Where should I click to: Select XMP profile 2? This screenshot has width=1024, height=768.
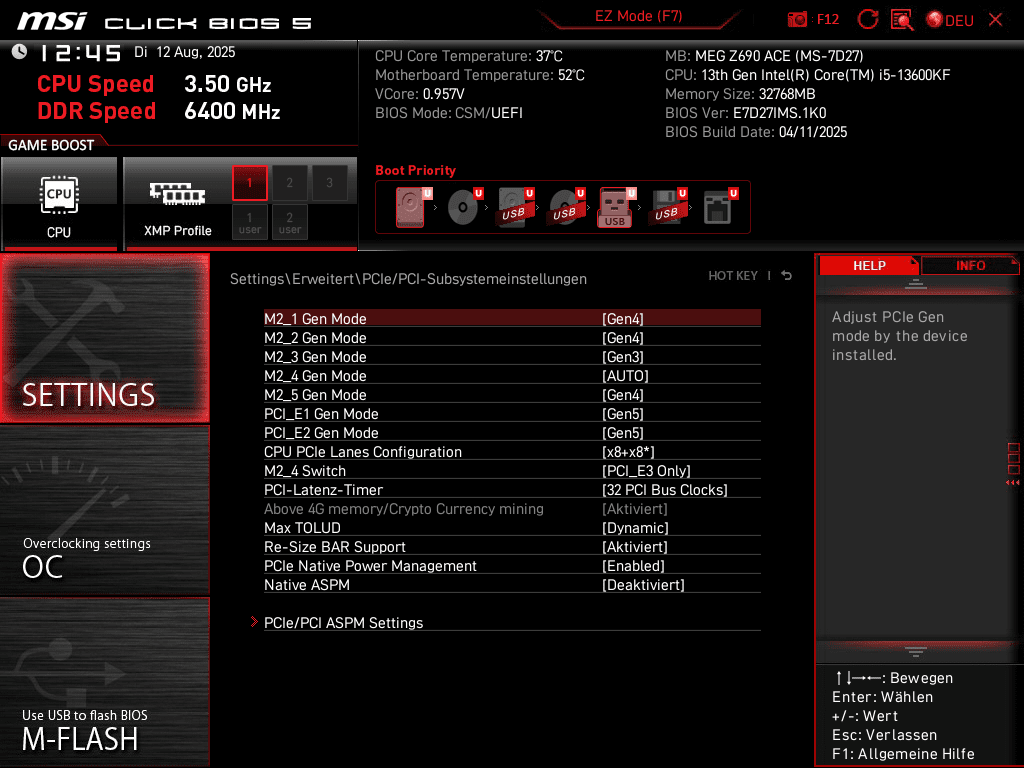pyautogui.click(x=289, y=183)
